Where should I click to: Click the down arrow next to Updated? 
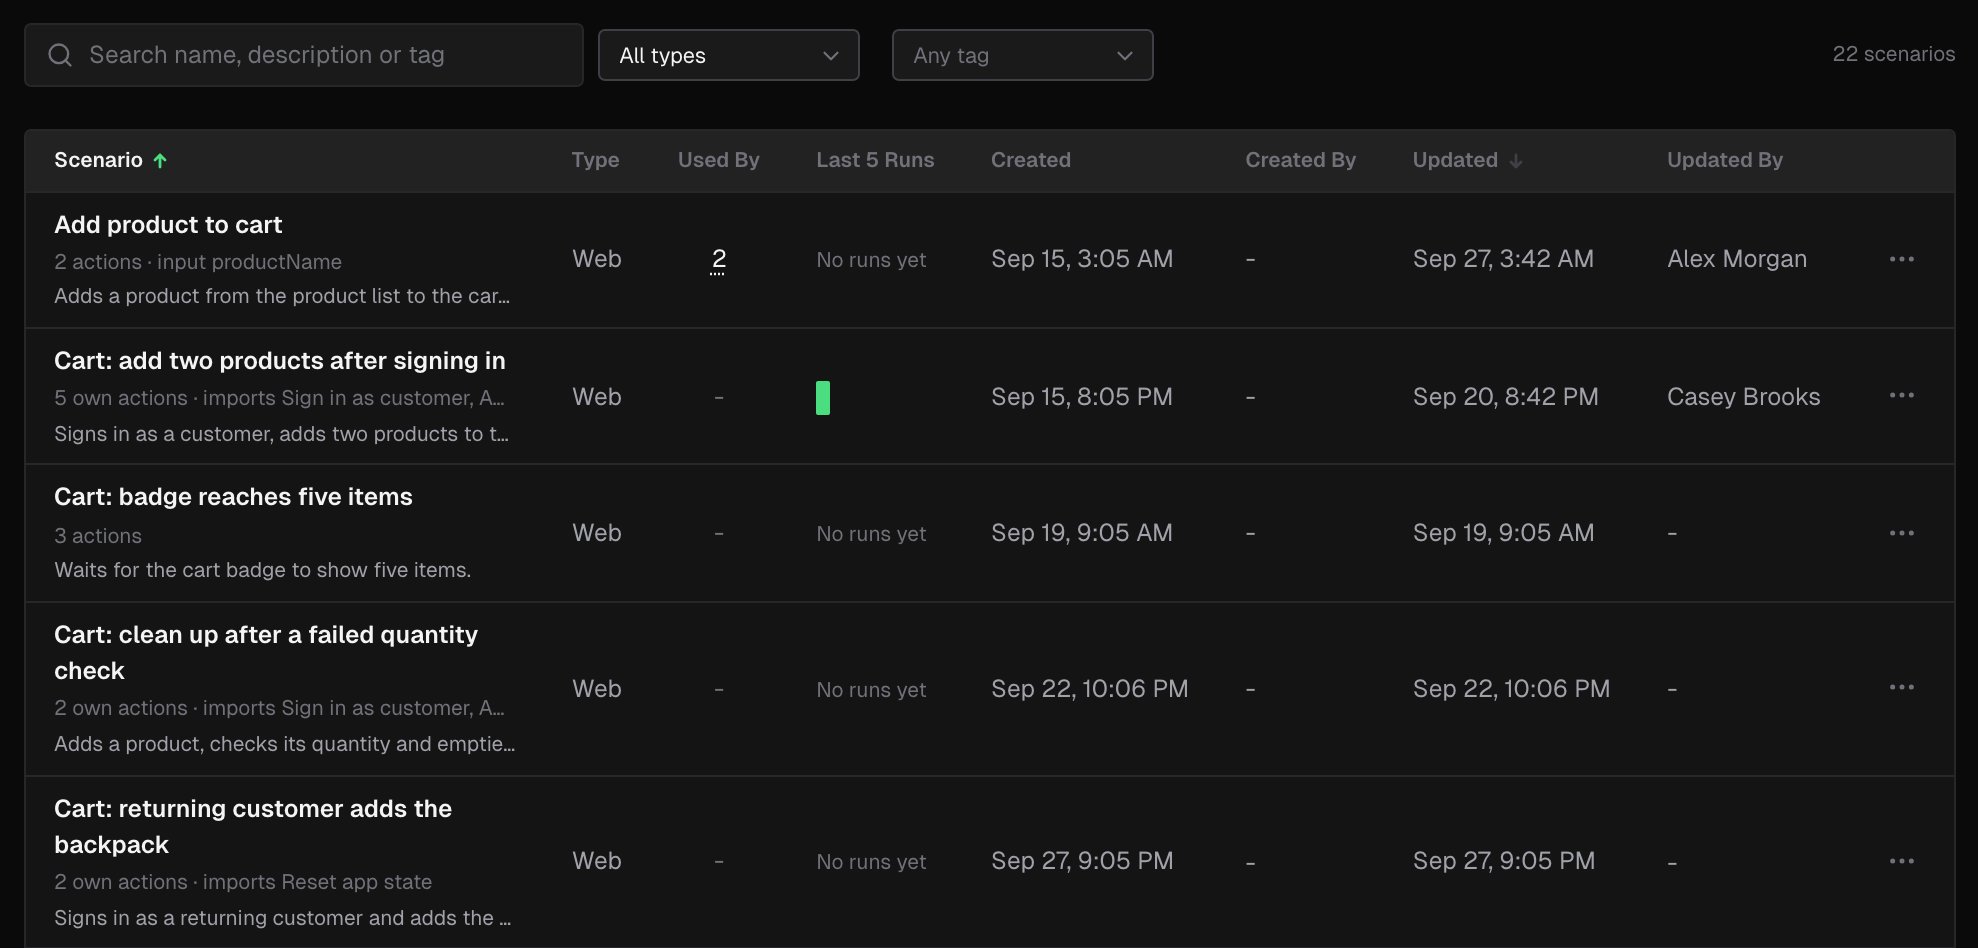pos(1516,161)
